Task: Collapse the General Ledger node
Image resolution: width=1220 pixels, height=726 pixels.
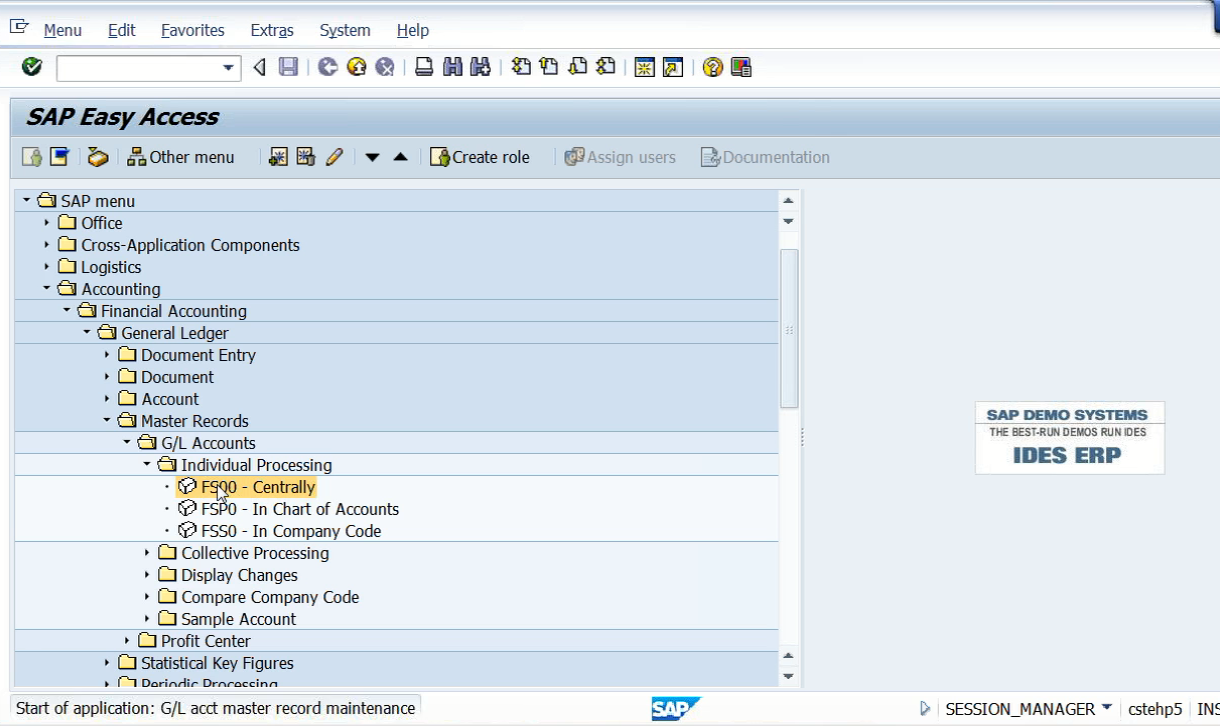Action: click(x=86, y=333)
